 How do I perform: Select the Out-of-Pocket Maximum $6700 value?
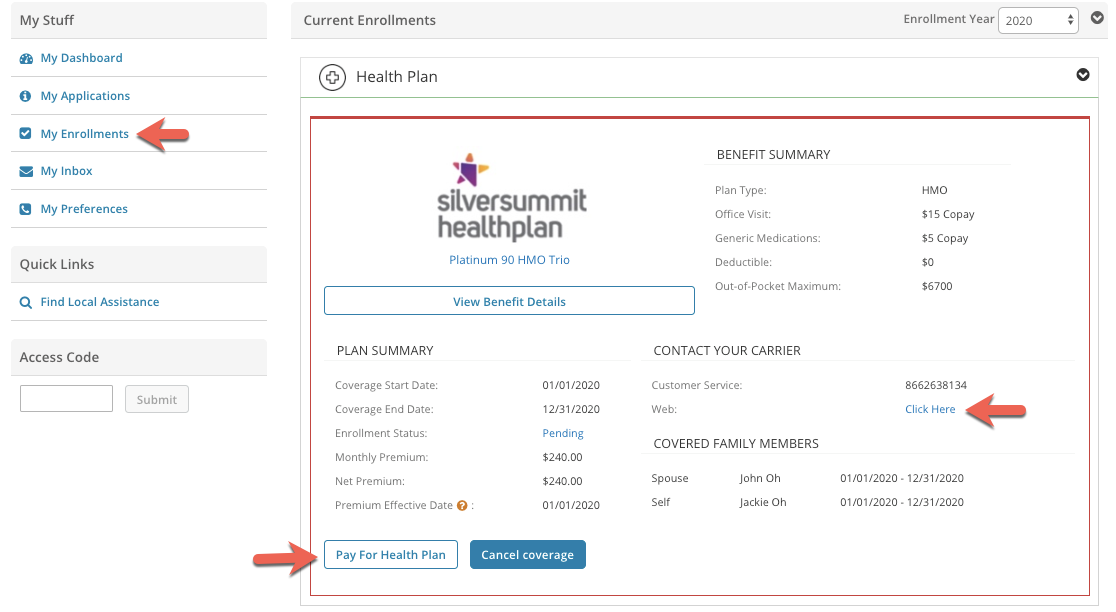[937, 287]
